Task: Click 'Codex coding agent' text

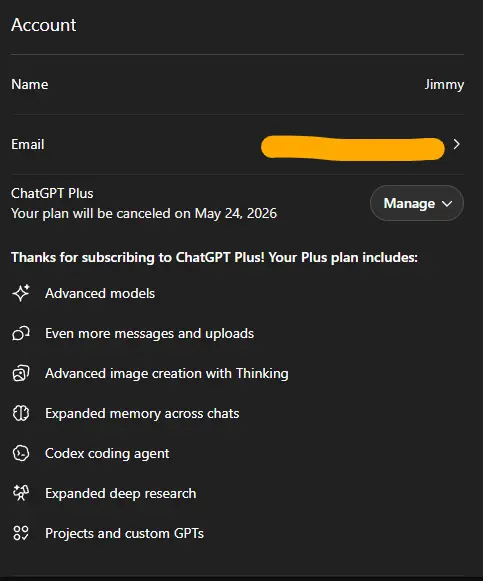Action: (x=107, y=454)
